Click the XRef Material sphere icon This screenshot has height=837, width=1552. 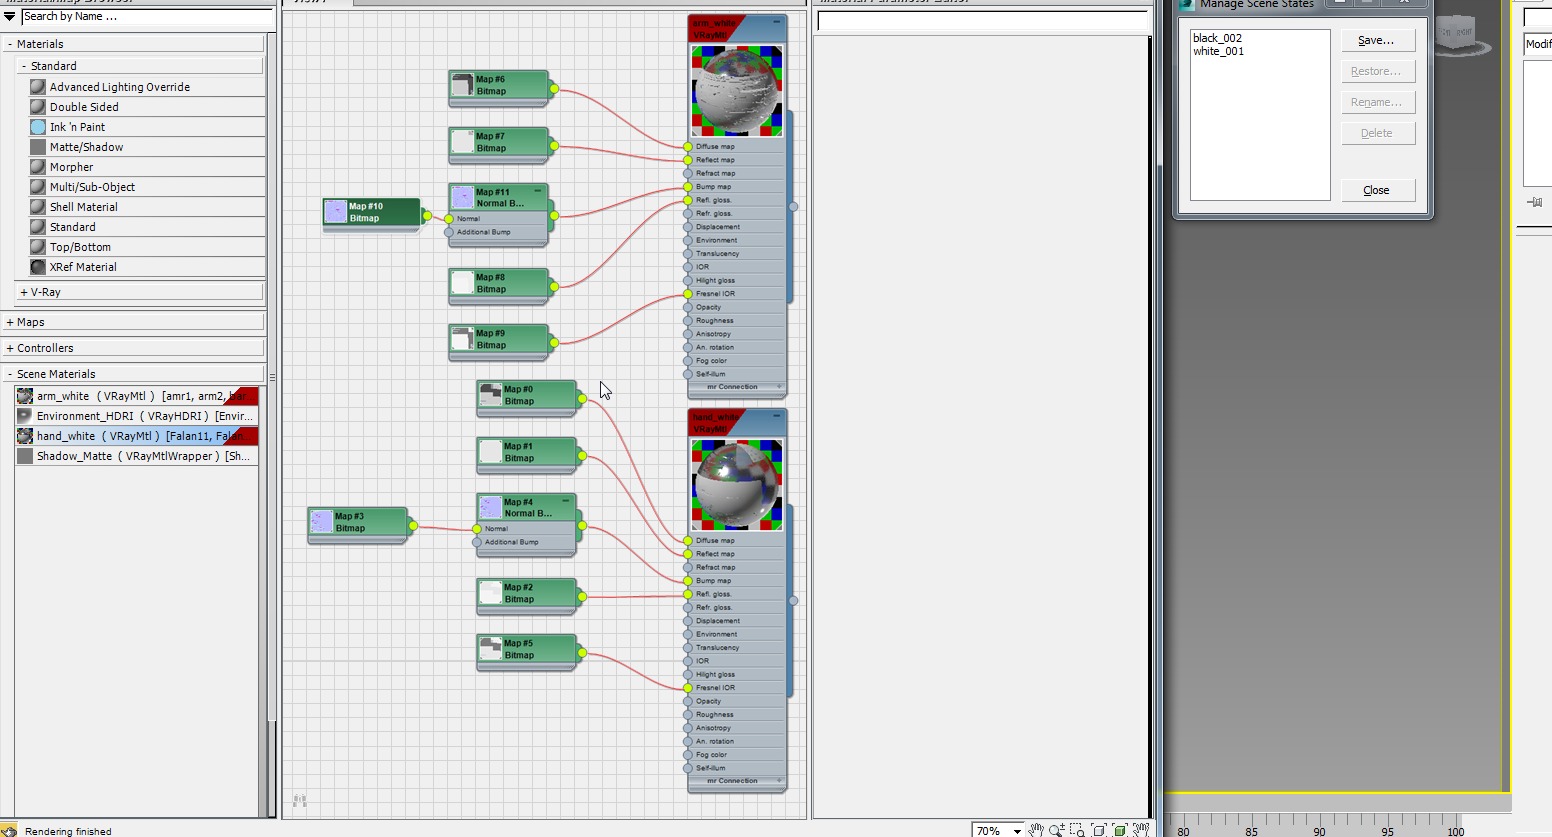(x=38, y=267)
